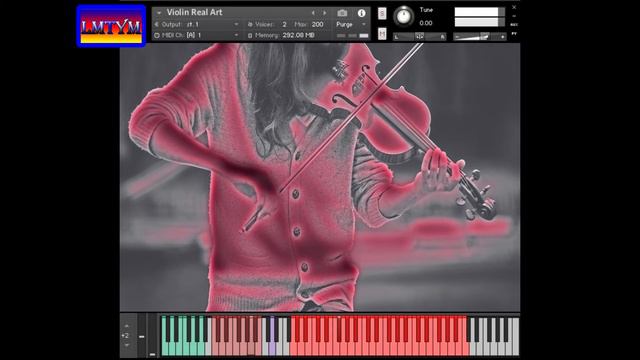Toggle the AUX sends button

pyautogui.click(x=514, y=24)
